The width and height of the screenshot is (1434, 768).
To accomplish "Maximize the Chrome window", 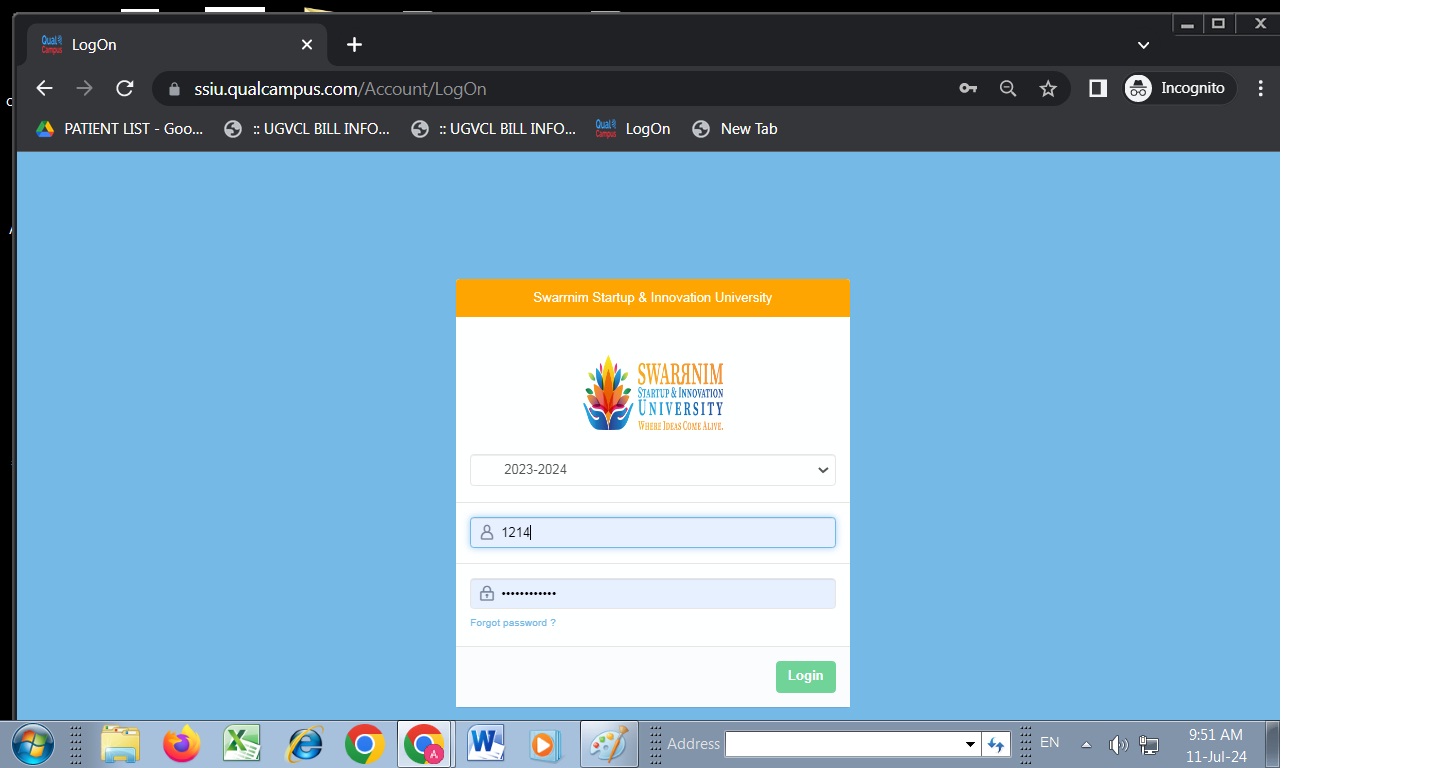I will coord(1218,24).
